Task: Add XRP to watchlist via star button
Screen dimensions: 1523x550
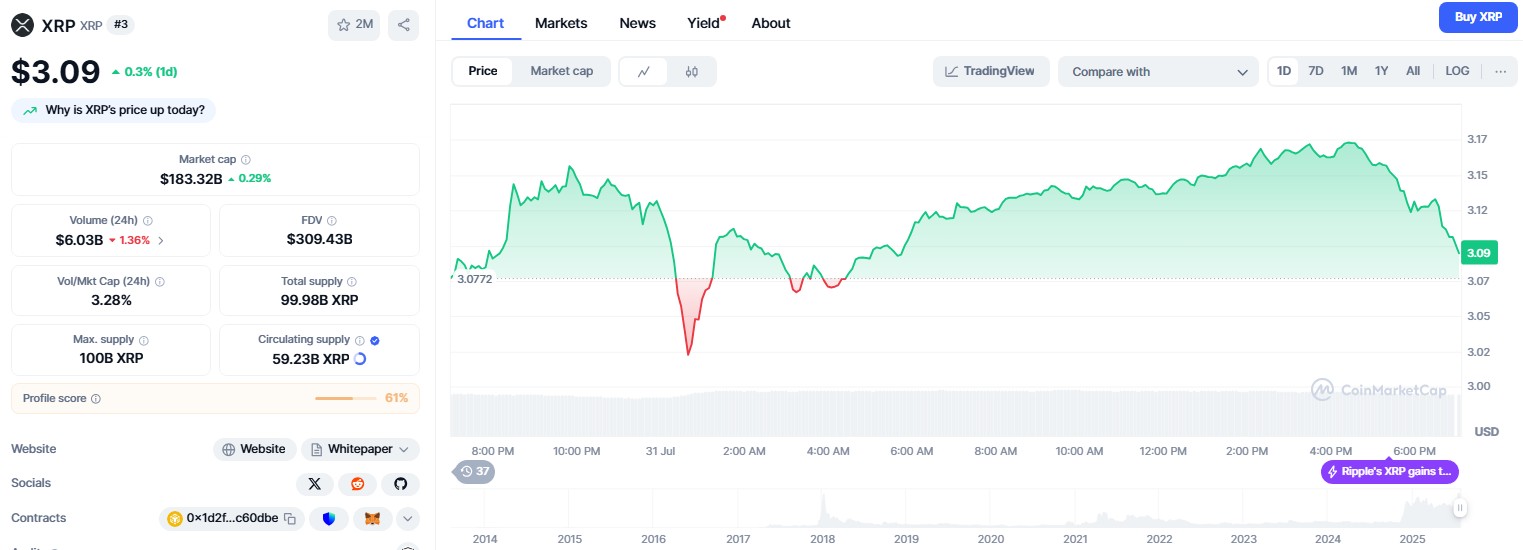Action: [x=354, y=25]
